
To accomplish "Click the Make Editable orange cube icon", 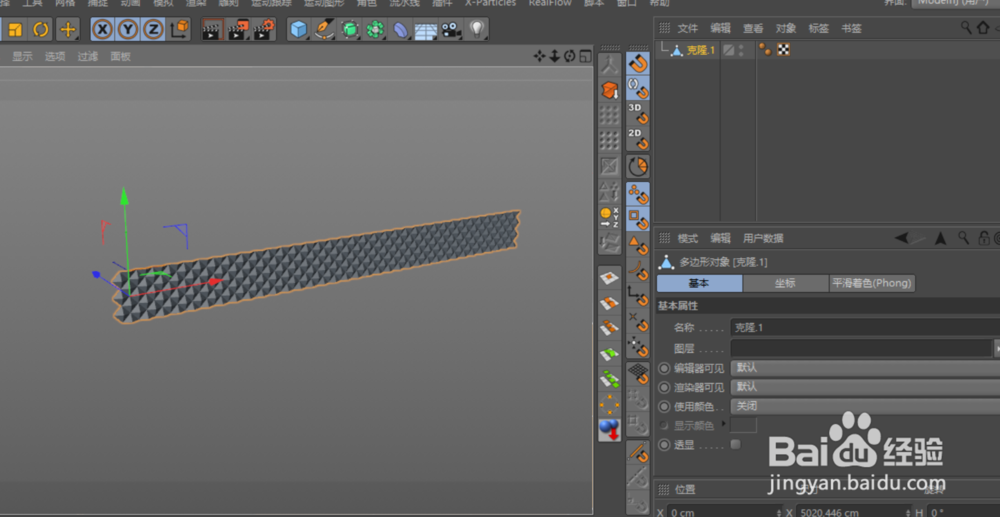I will pyautogui.click(x=610, y=90).
